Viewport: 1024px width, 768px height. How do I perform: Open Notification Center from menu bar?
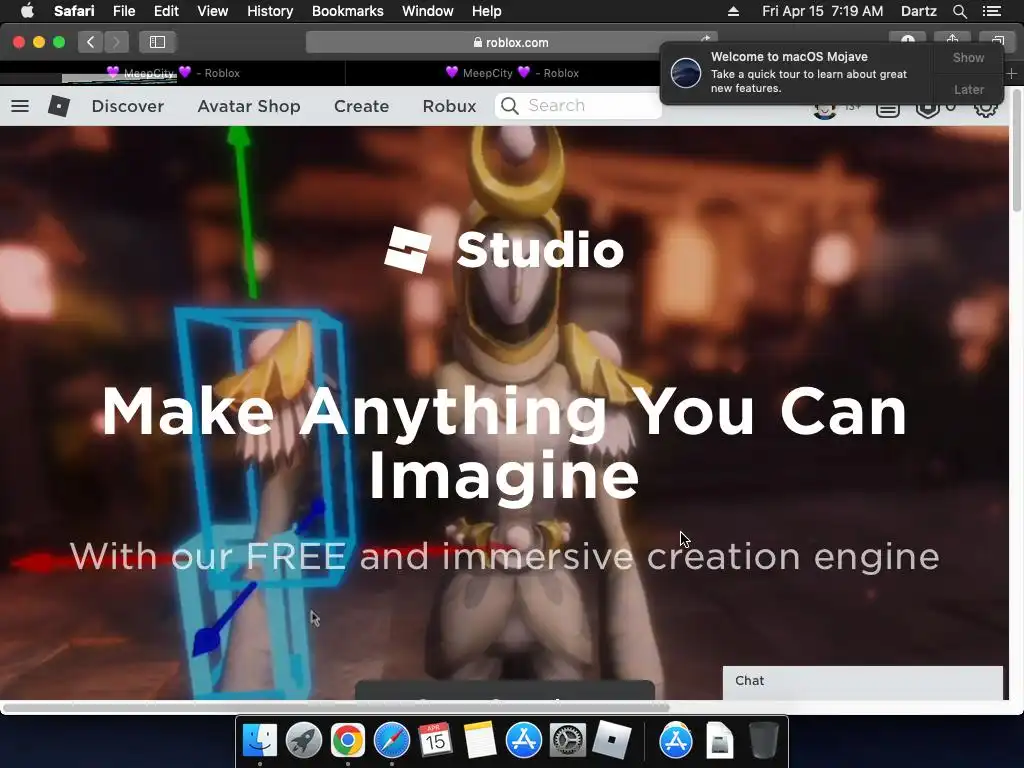(x=991, y=11)
